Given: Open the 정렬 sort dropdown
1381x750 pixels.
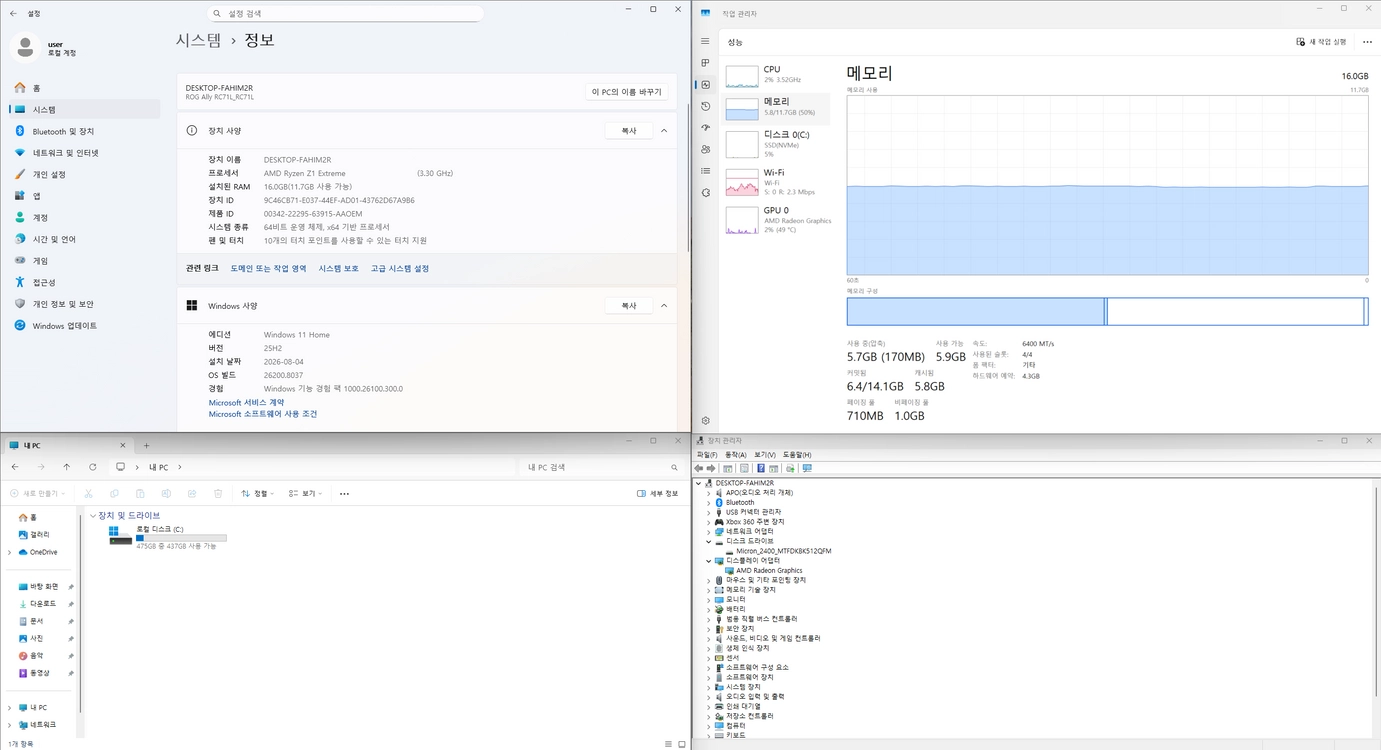Looking at the screenshot, I should 257,493.
